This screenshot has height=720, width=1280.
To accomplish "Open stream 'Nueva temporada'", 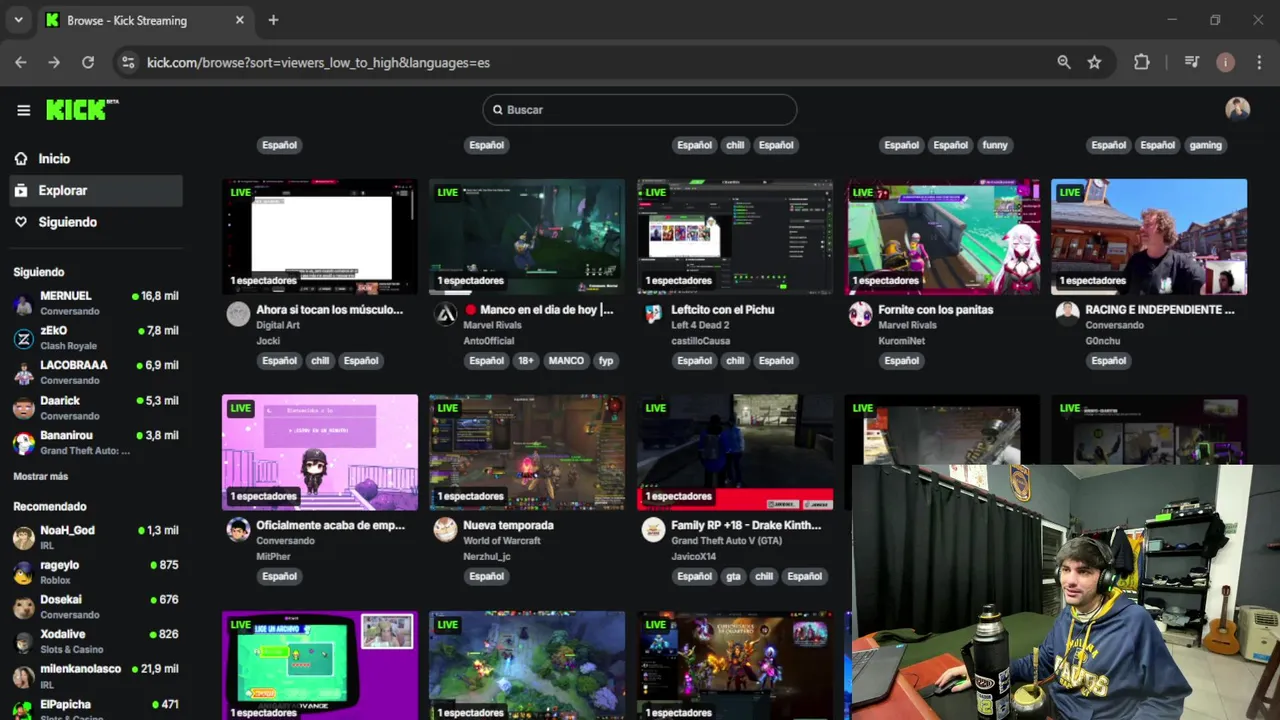I will (x=508, y=525).
